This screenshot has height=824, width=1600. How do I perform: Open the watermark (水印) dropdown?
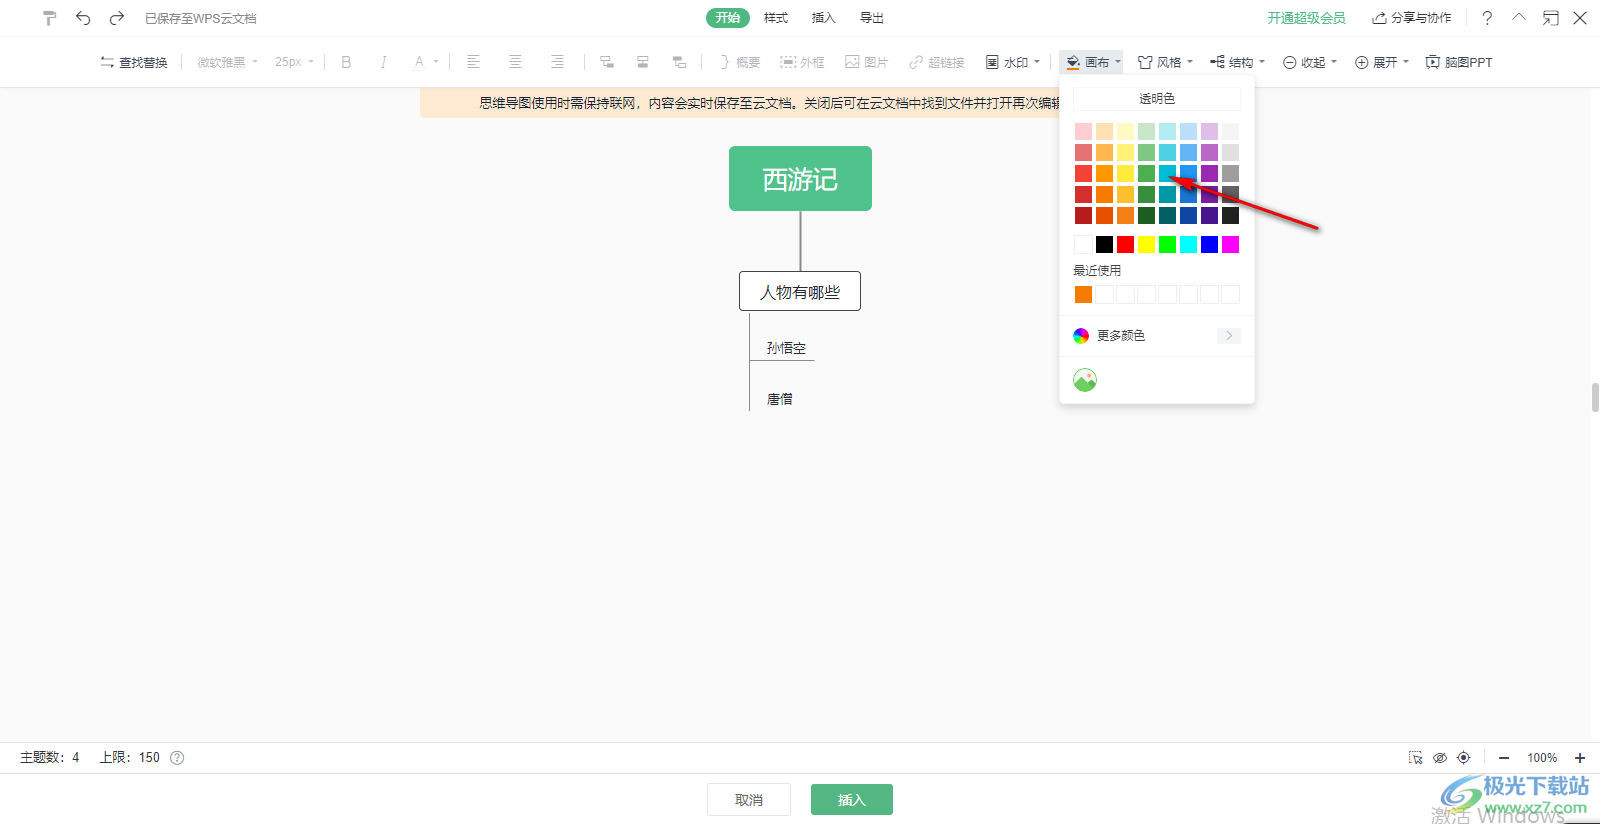1013,62
